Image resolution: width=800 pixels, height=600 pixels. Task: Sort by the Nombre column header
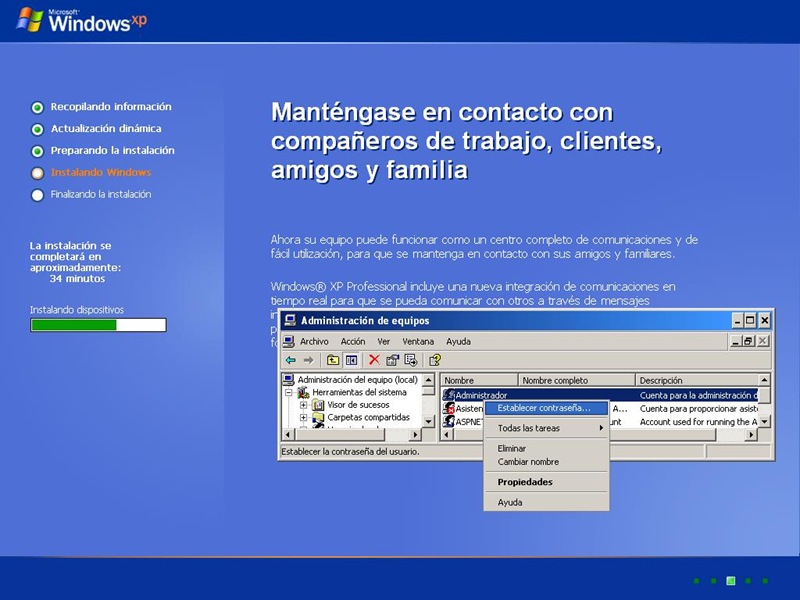pos(479,380)
